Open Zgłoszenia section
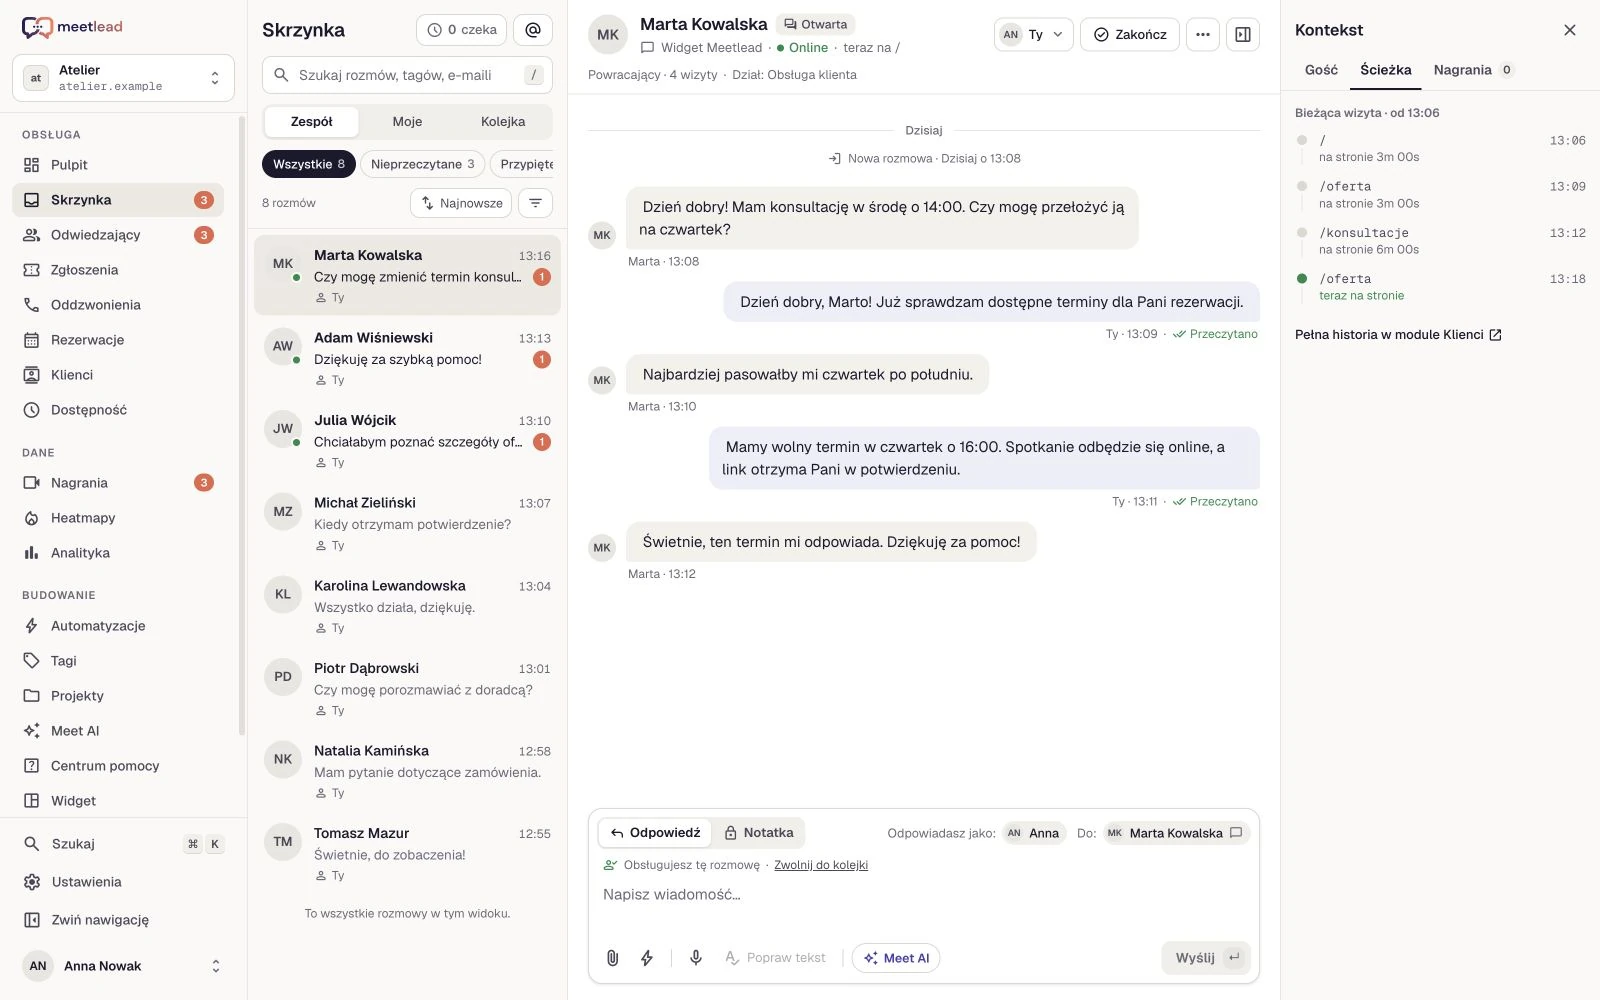This screenshot has height=1000, width=1600. (118, 270)
